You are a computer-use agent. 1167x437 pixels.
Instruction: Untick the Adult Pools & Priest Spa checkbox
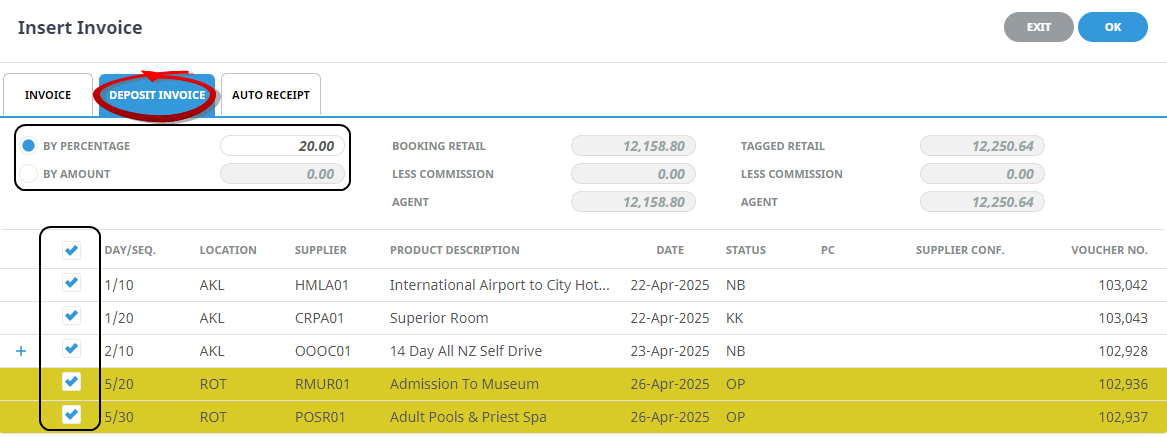point(71,415)
